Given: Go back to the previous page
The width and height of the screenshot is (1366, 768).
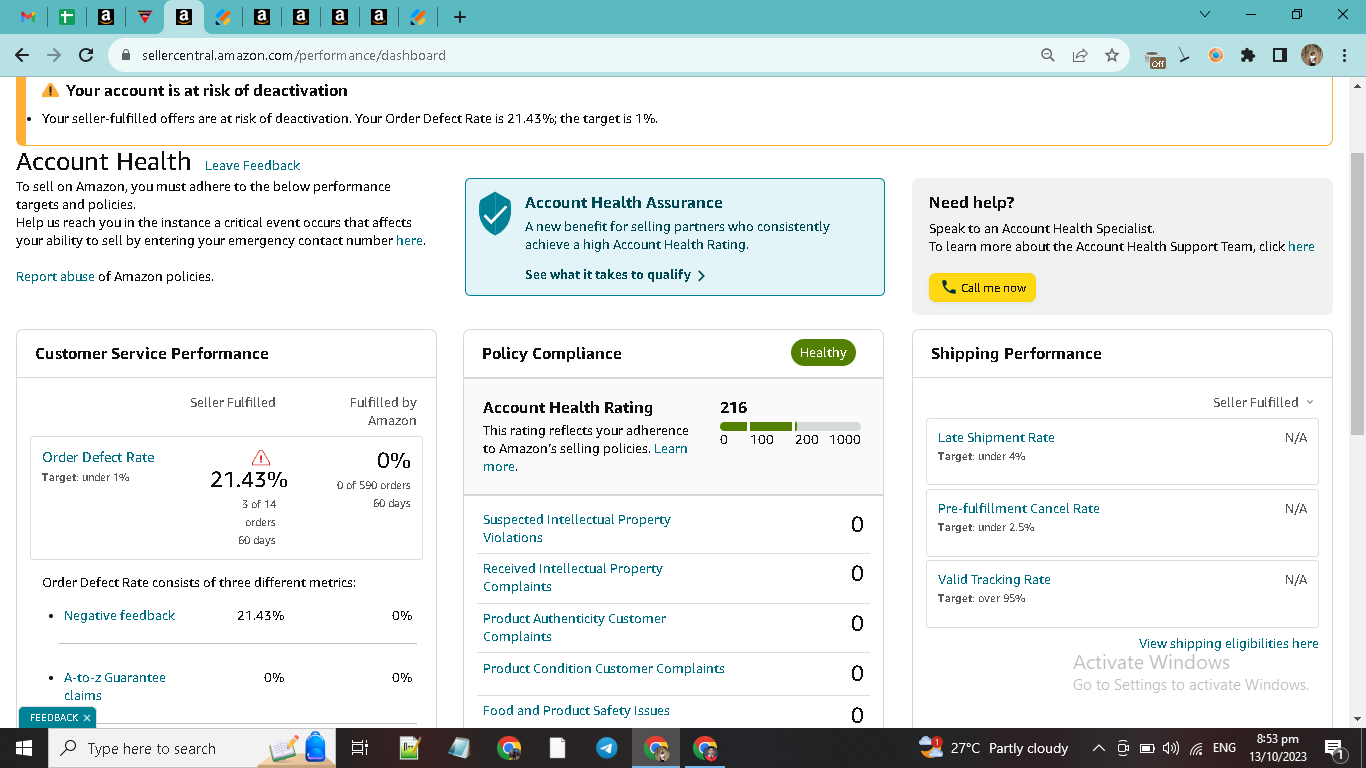Looking at the screenshot, I should click(22, 55).
